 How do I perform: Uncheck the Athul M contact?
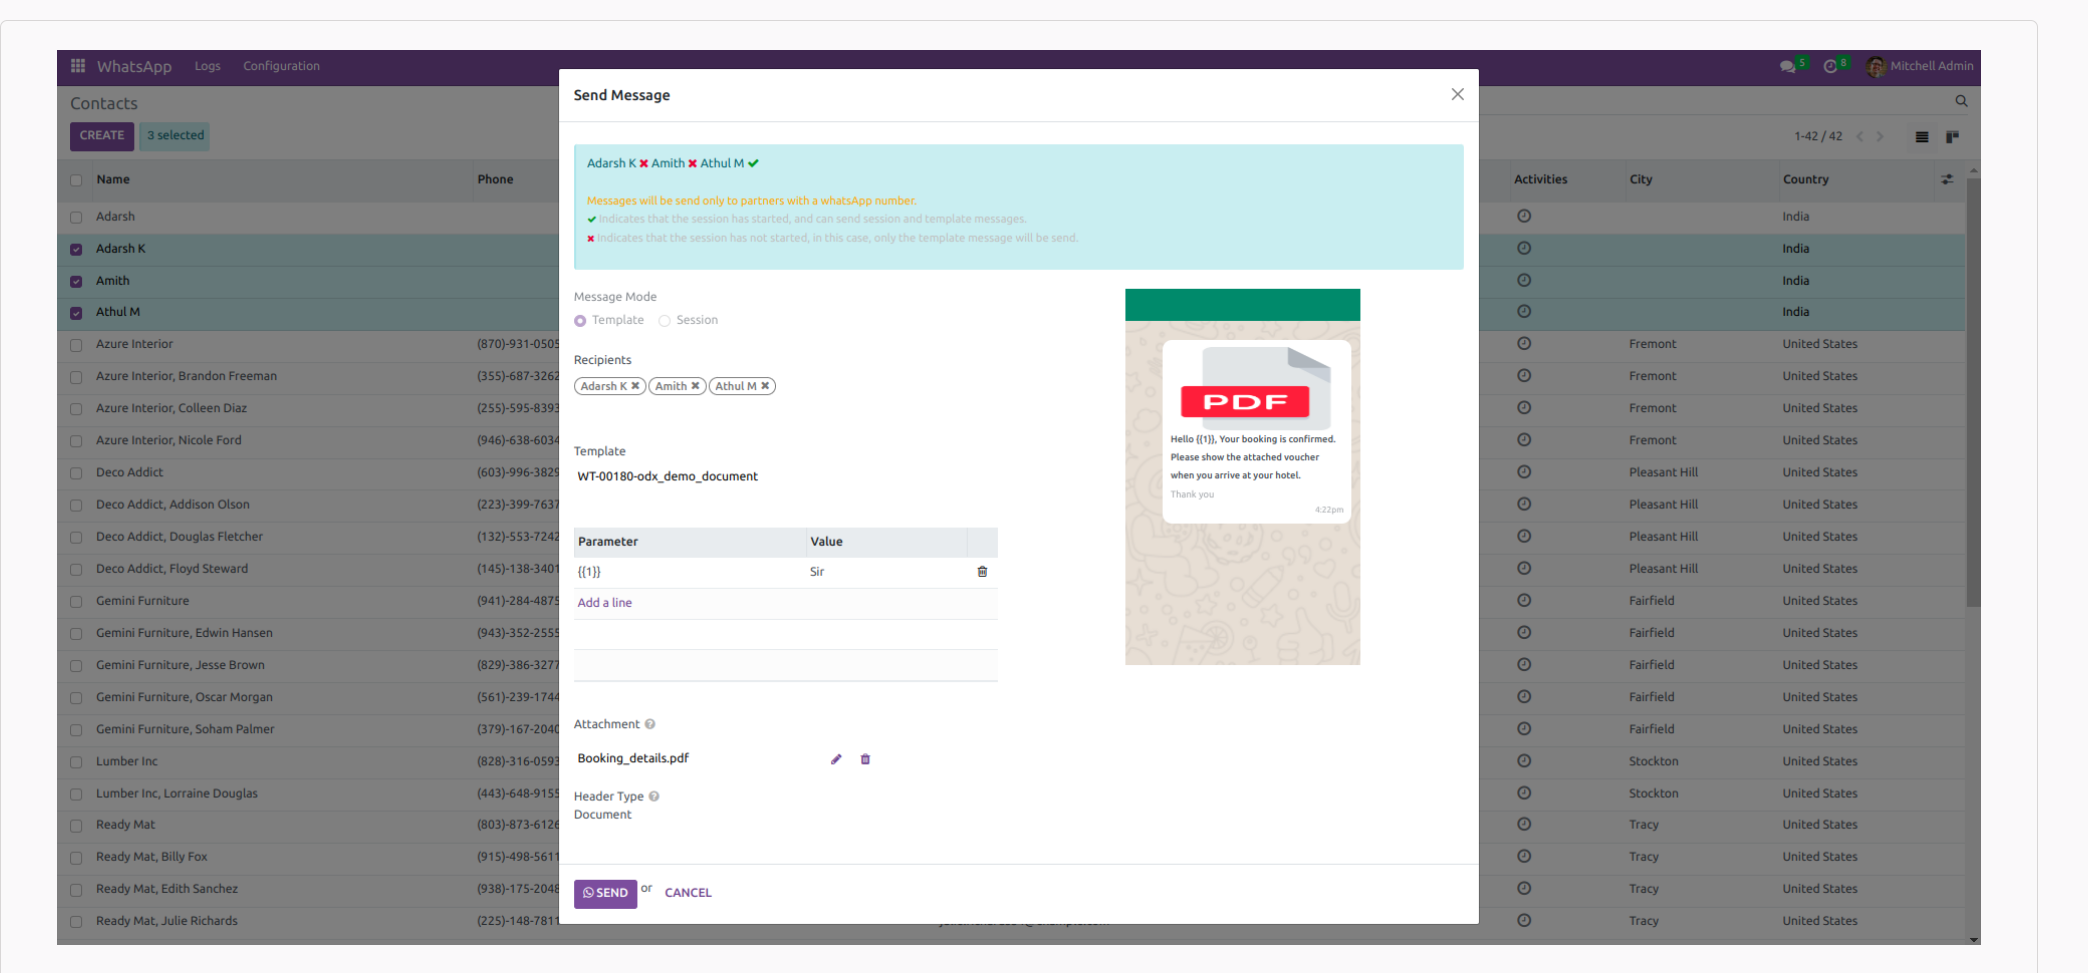pyautogui.click(x=76, y=313)
